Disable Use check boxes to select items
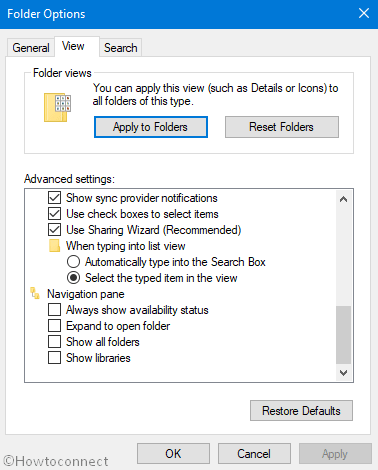Image resolution: width=378 pixels, height=470 pixels. [54, 214]
